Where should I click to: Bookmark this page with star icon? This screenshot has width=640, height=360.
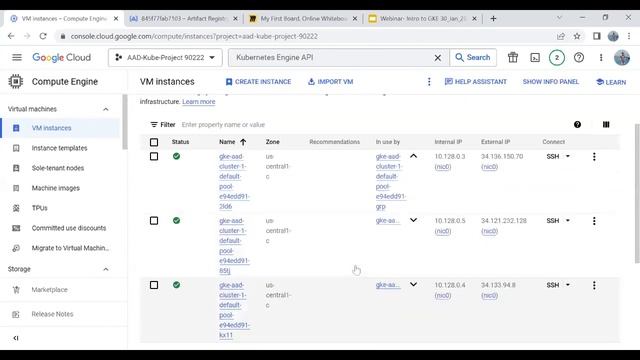tap(577, 36)
